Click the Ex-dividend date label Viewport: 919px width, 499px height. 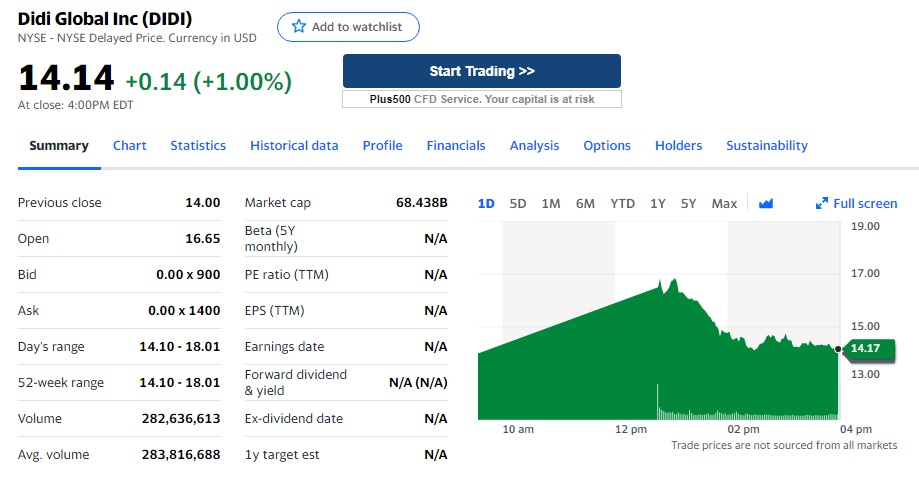pyautogui.click(x=294, y=419)
